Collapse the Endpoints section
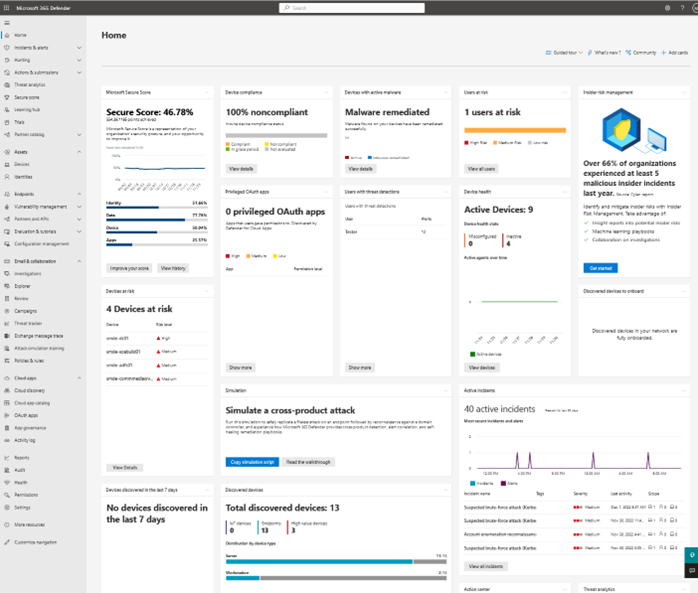The width and height of the screenshot is (698, 593). click(79, 194)
